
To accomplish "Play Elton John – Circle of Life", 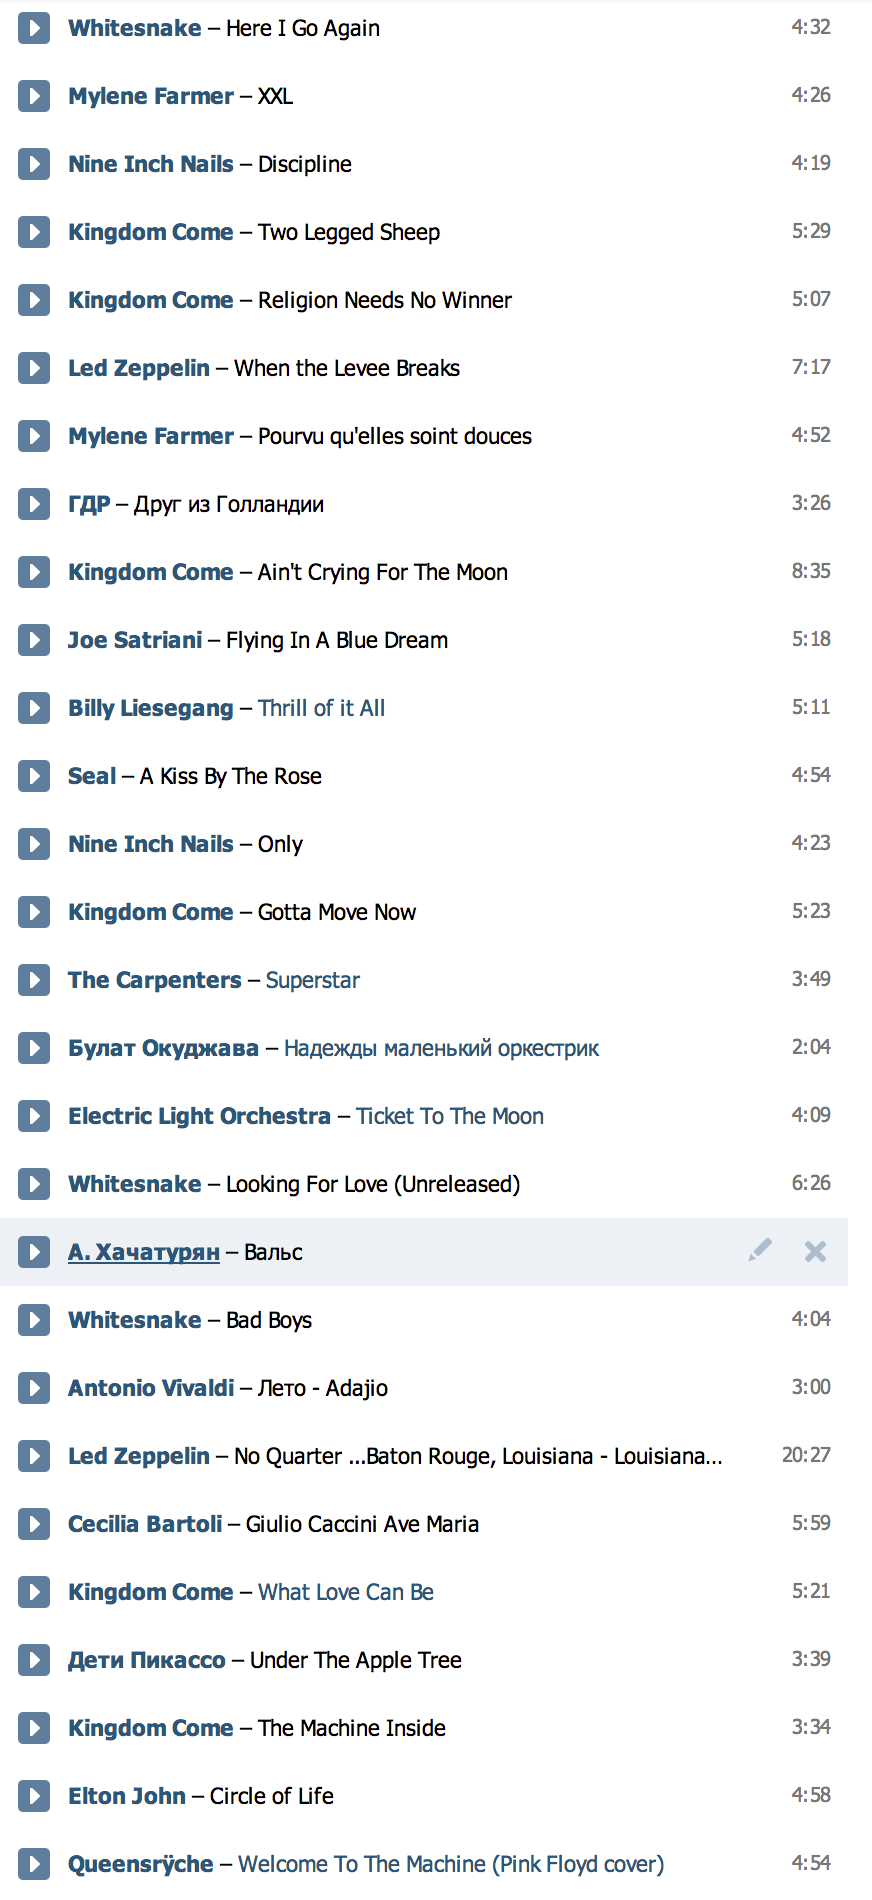I will coord(34,1796).
